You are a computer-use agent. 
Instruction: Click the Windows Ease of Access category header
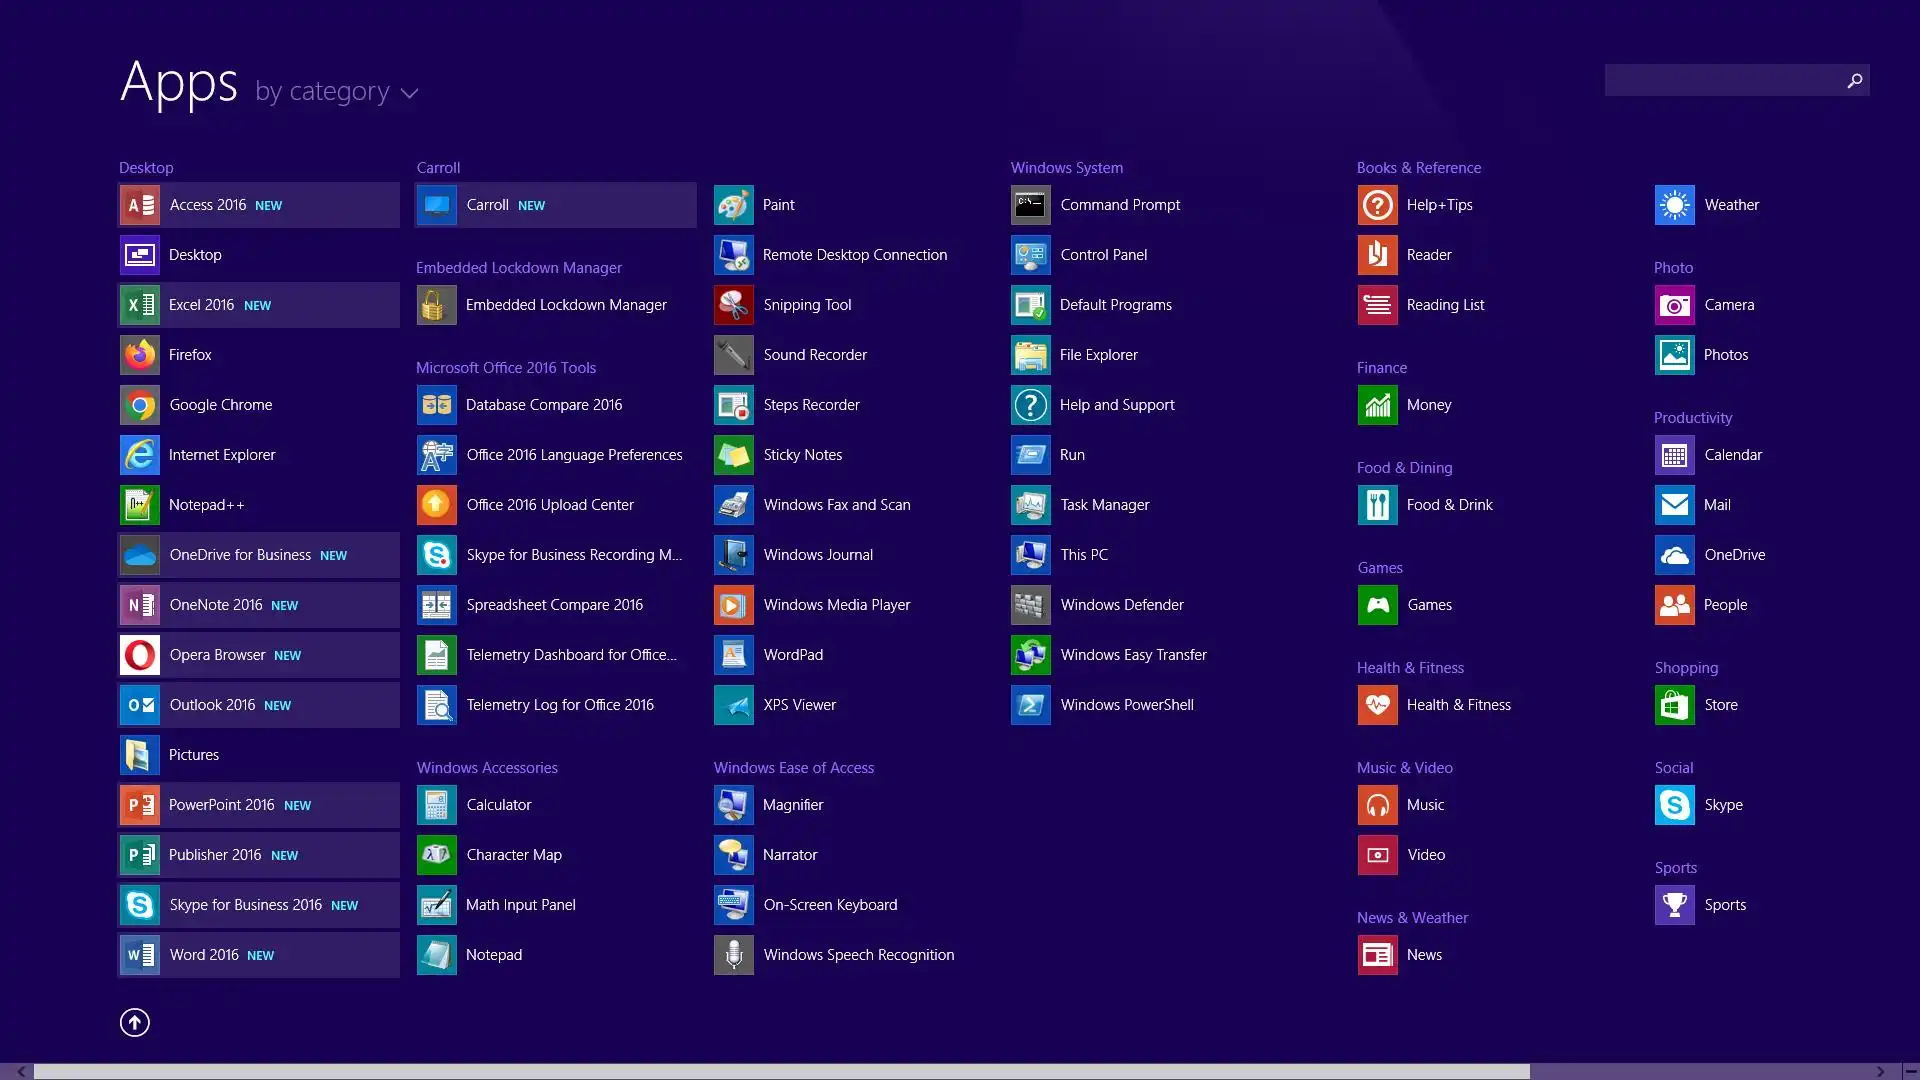(x=793, y=768)
